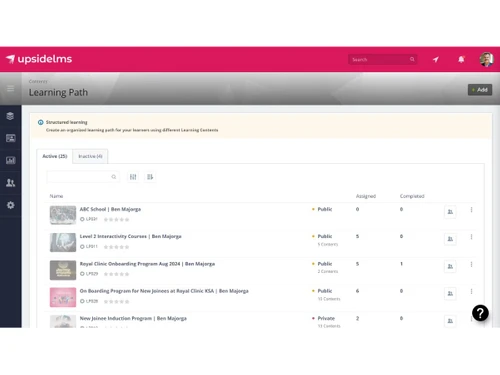This screenshot has height=375, width=500.
Task: Rate ABC School with the star rating
Action: (x=116, y=219)
